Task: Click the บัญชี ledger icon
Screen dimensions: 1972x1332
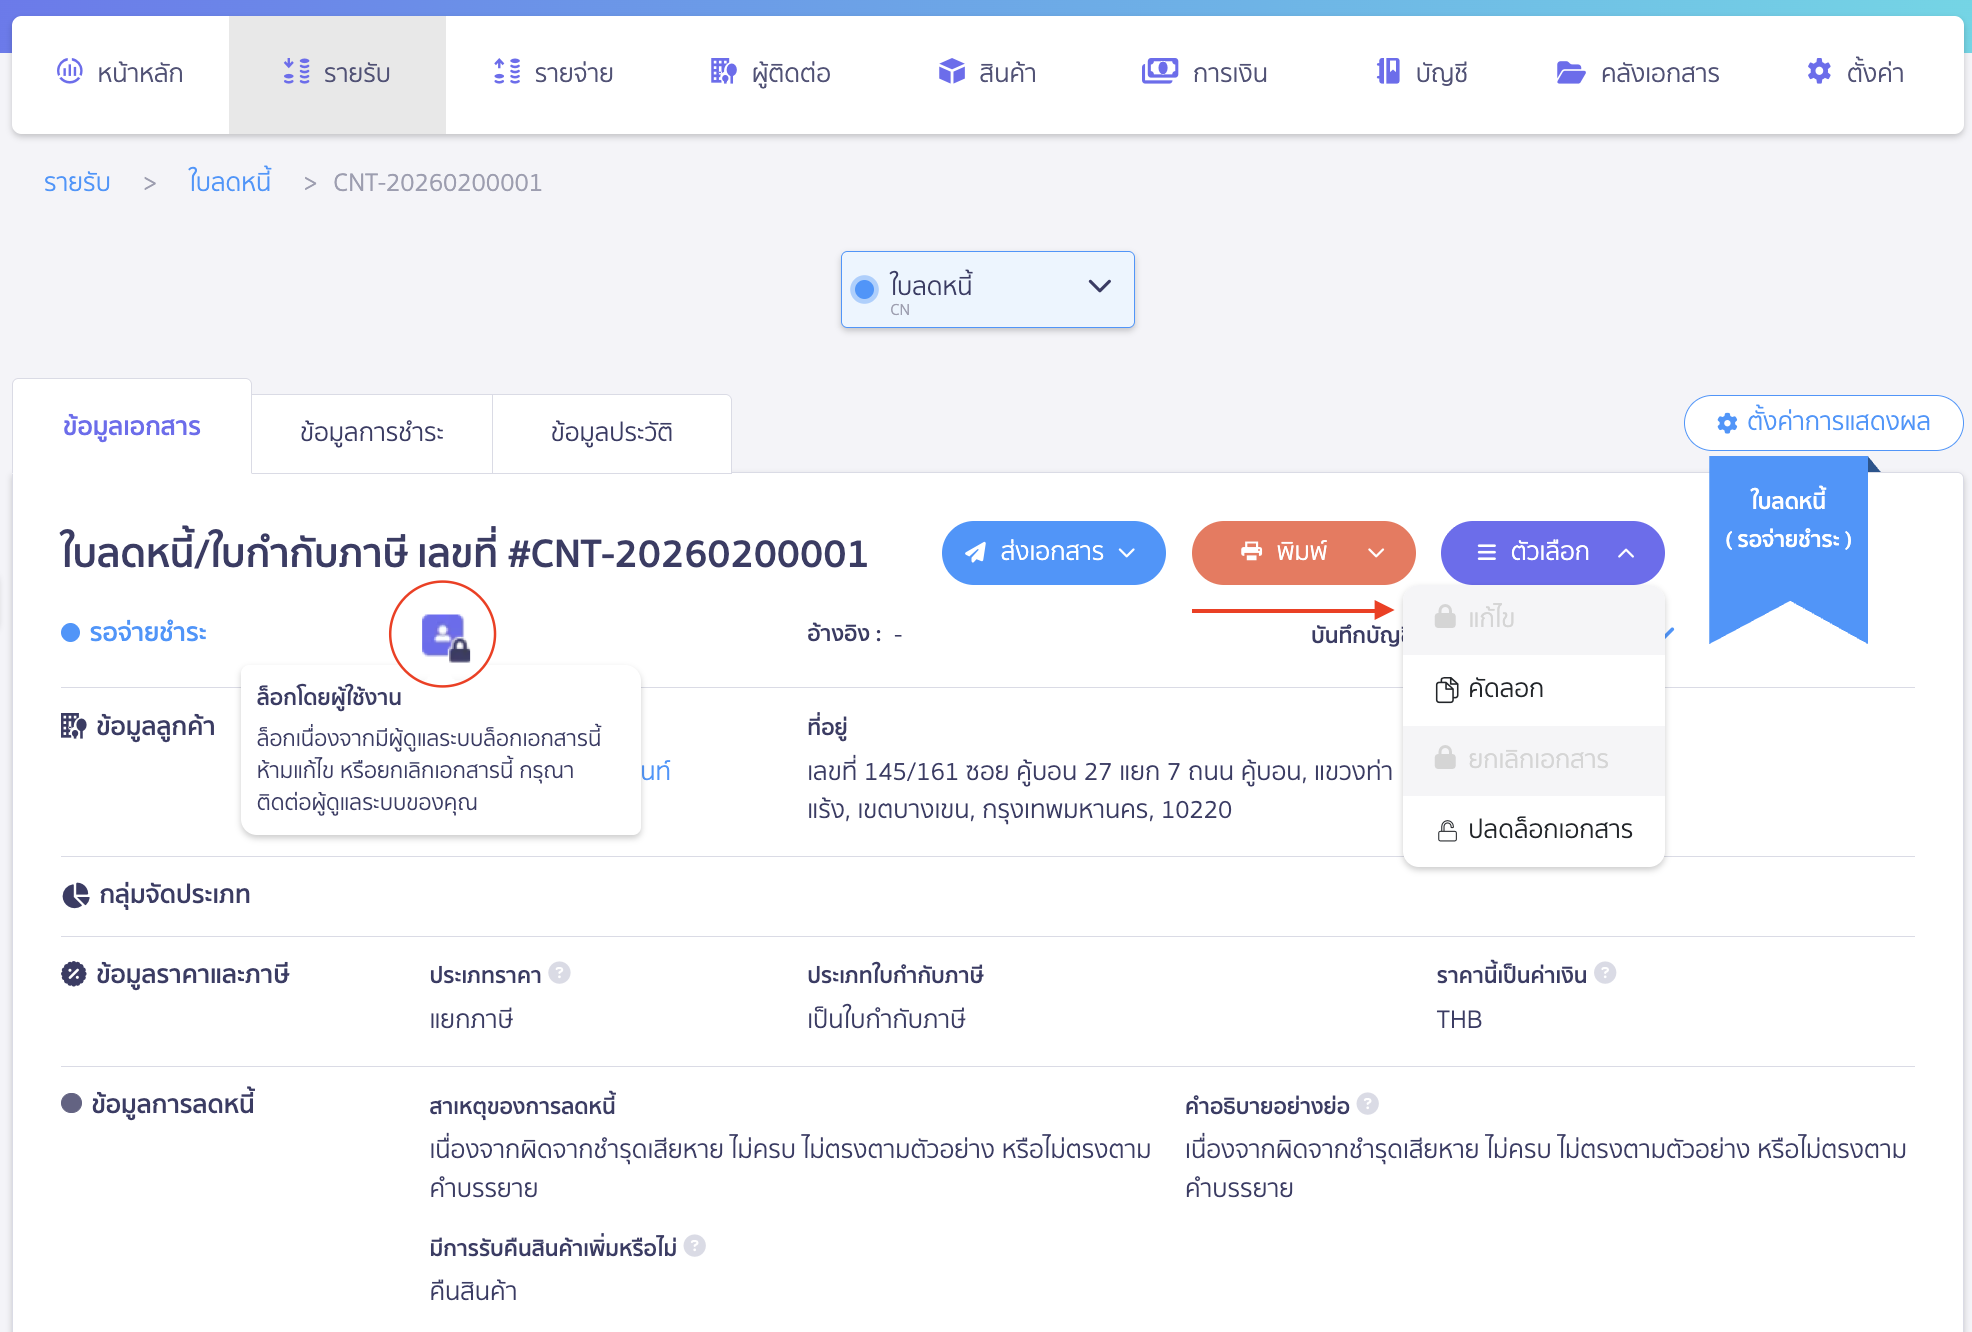Action: pos(1388,72)
